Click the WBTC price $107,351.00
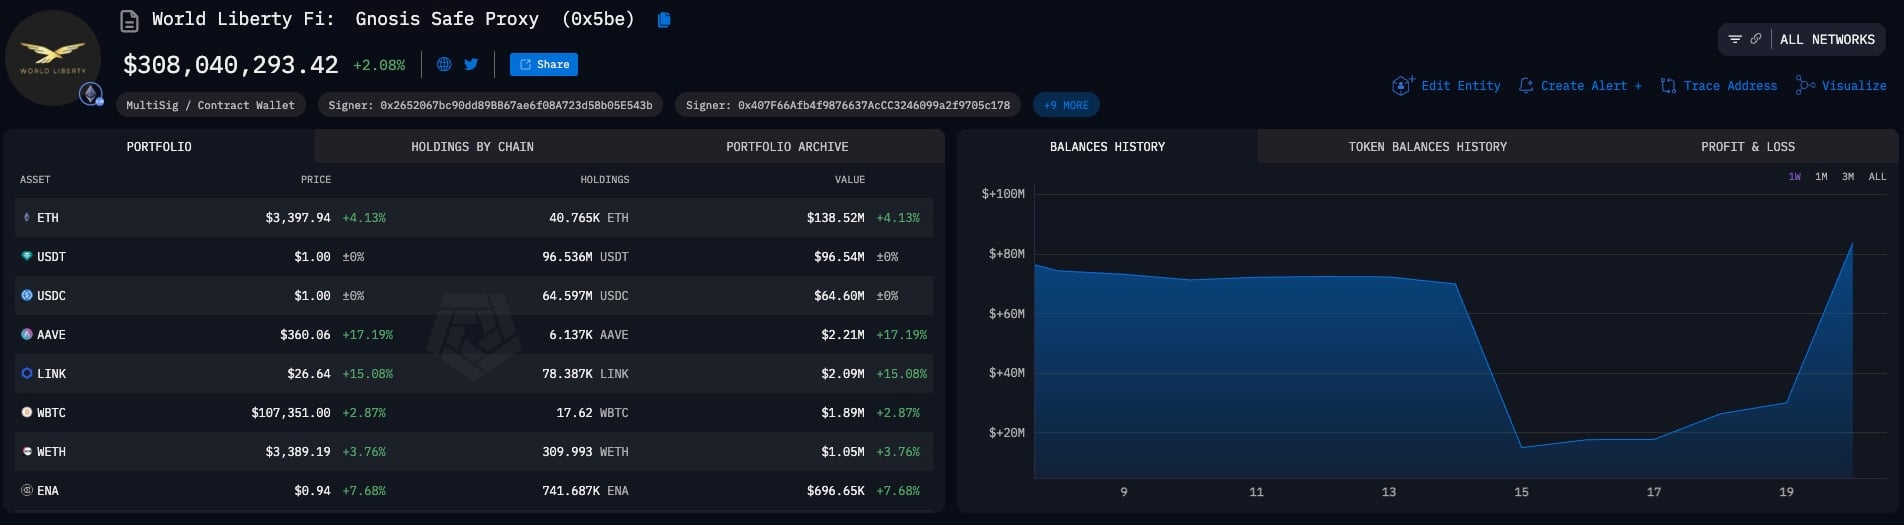 (x=291, y=412)
